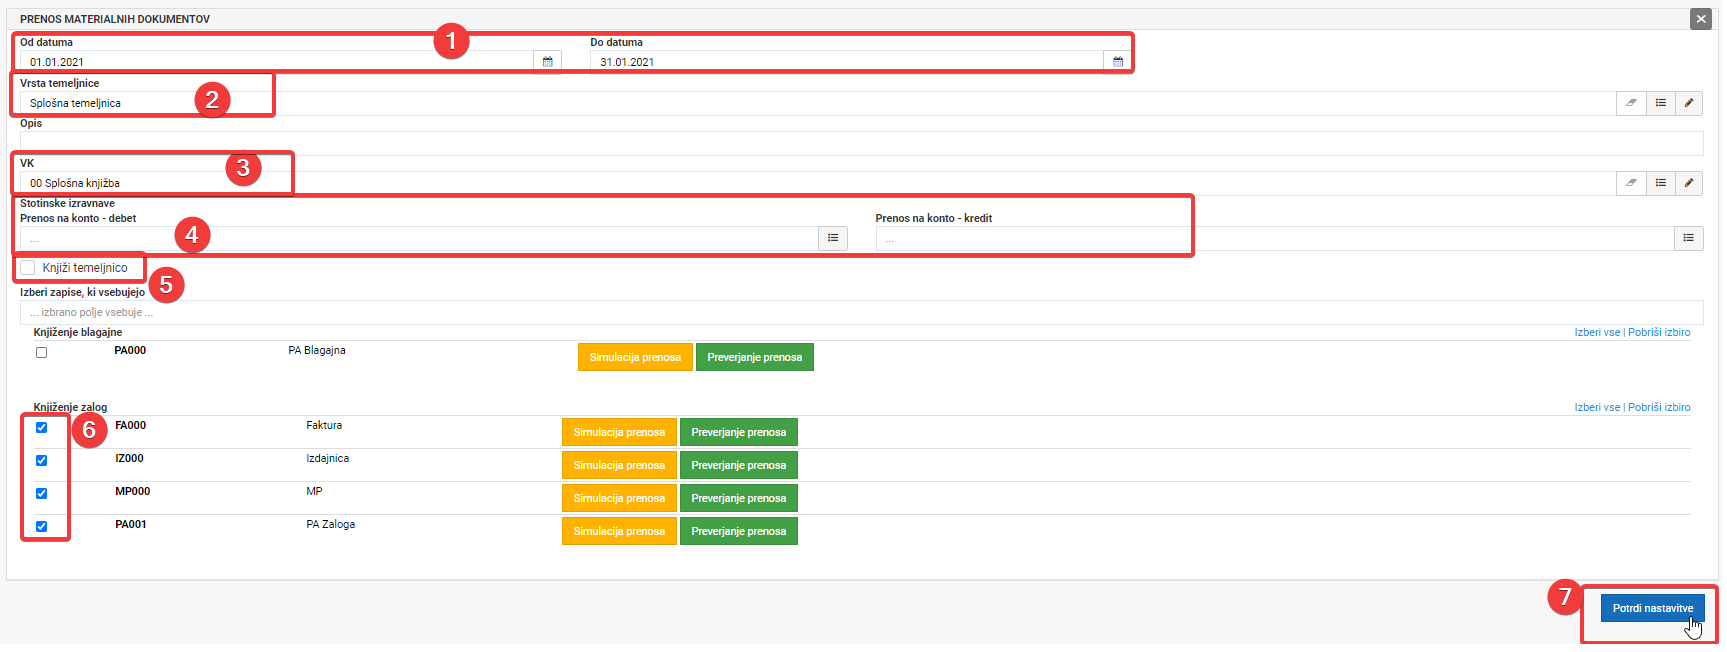This screenshot has width=1727, height=652.
Task: Click the Izberi zapise filter field
Action: pos(862,312)
